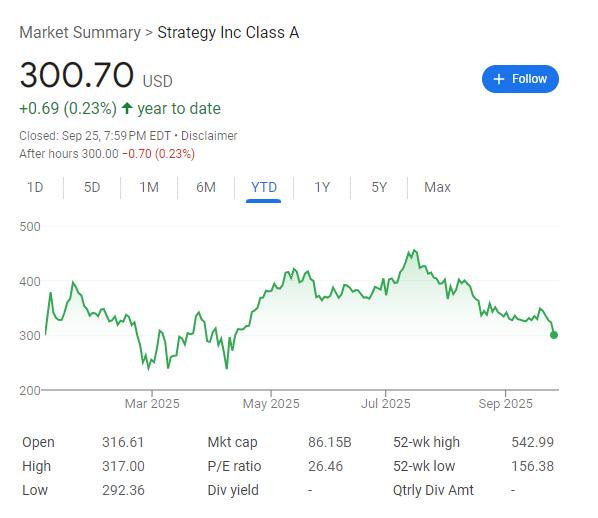The image size is (598, 518).
Task: Click the May 2025 axis marker
Action: (x=271, y=404)
